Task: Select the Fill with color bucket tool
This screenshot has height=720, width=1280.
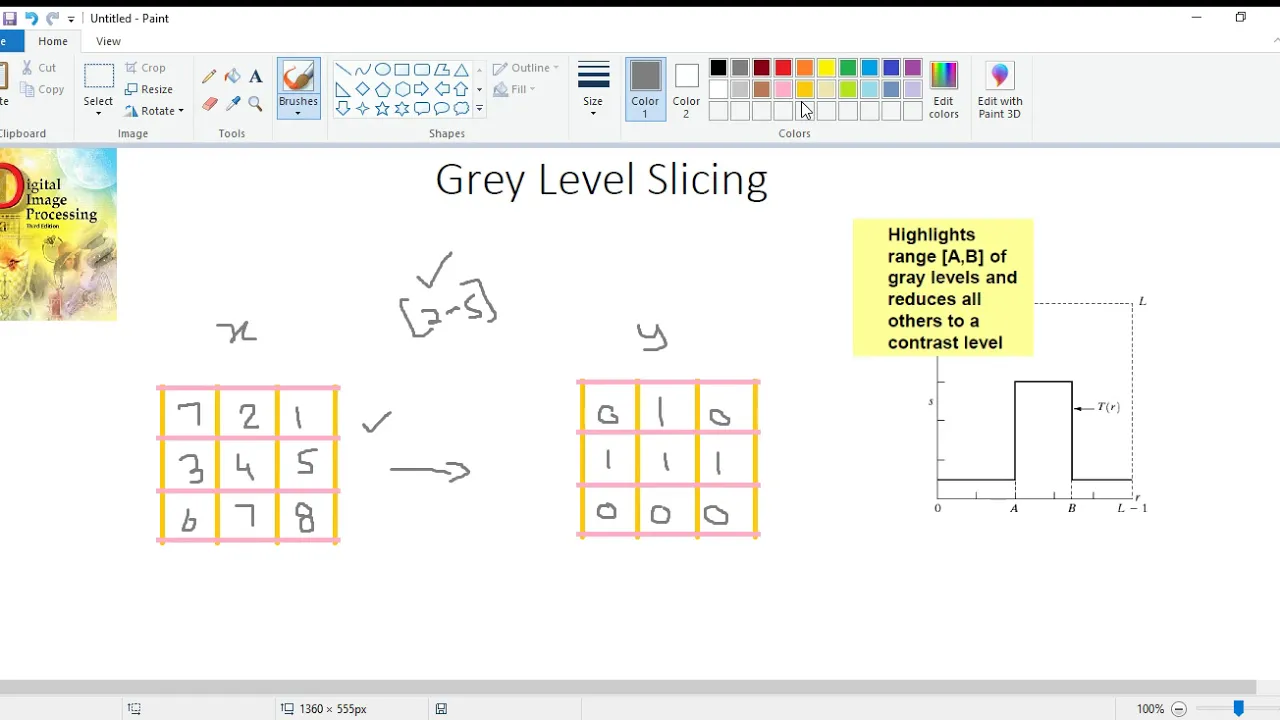Action: [232, 77]
